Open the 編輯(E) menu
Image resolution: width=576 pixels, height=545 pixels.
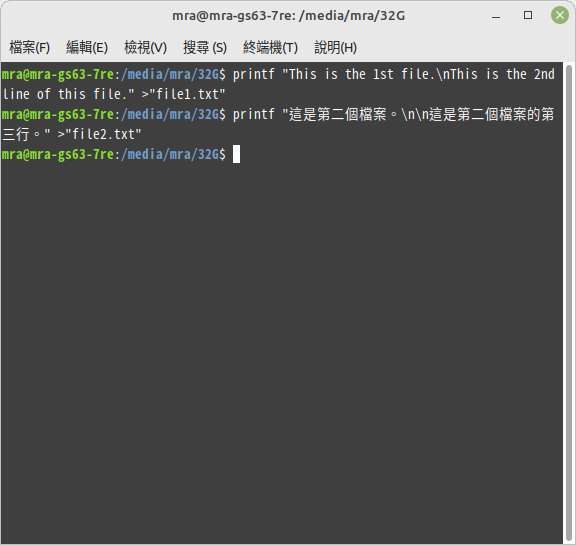point(87,47)
